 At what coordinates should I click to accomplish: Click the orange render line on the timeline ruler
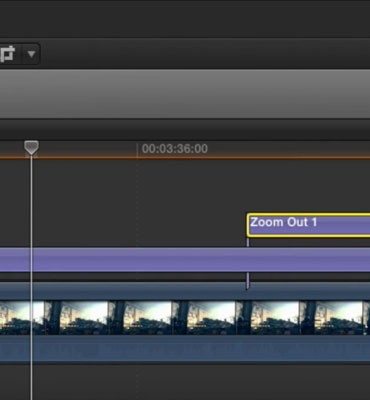[x=185, y=158]
